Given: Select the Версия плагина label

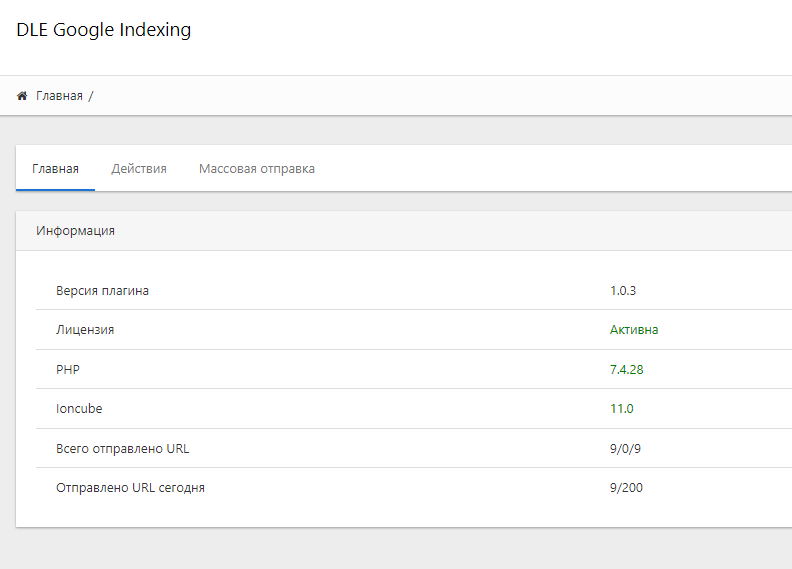Looking at the screenshot, I should [103, 291].
